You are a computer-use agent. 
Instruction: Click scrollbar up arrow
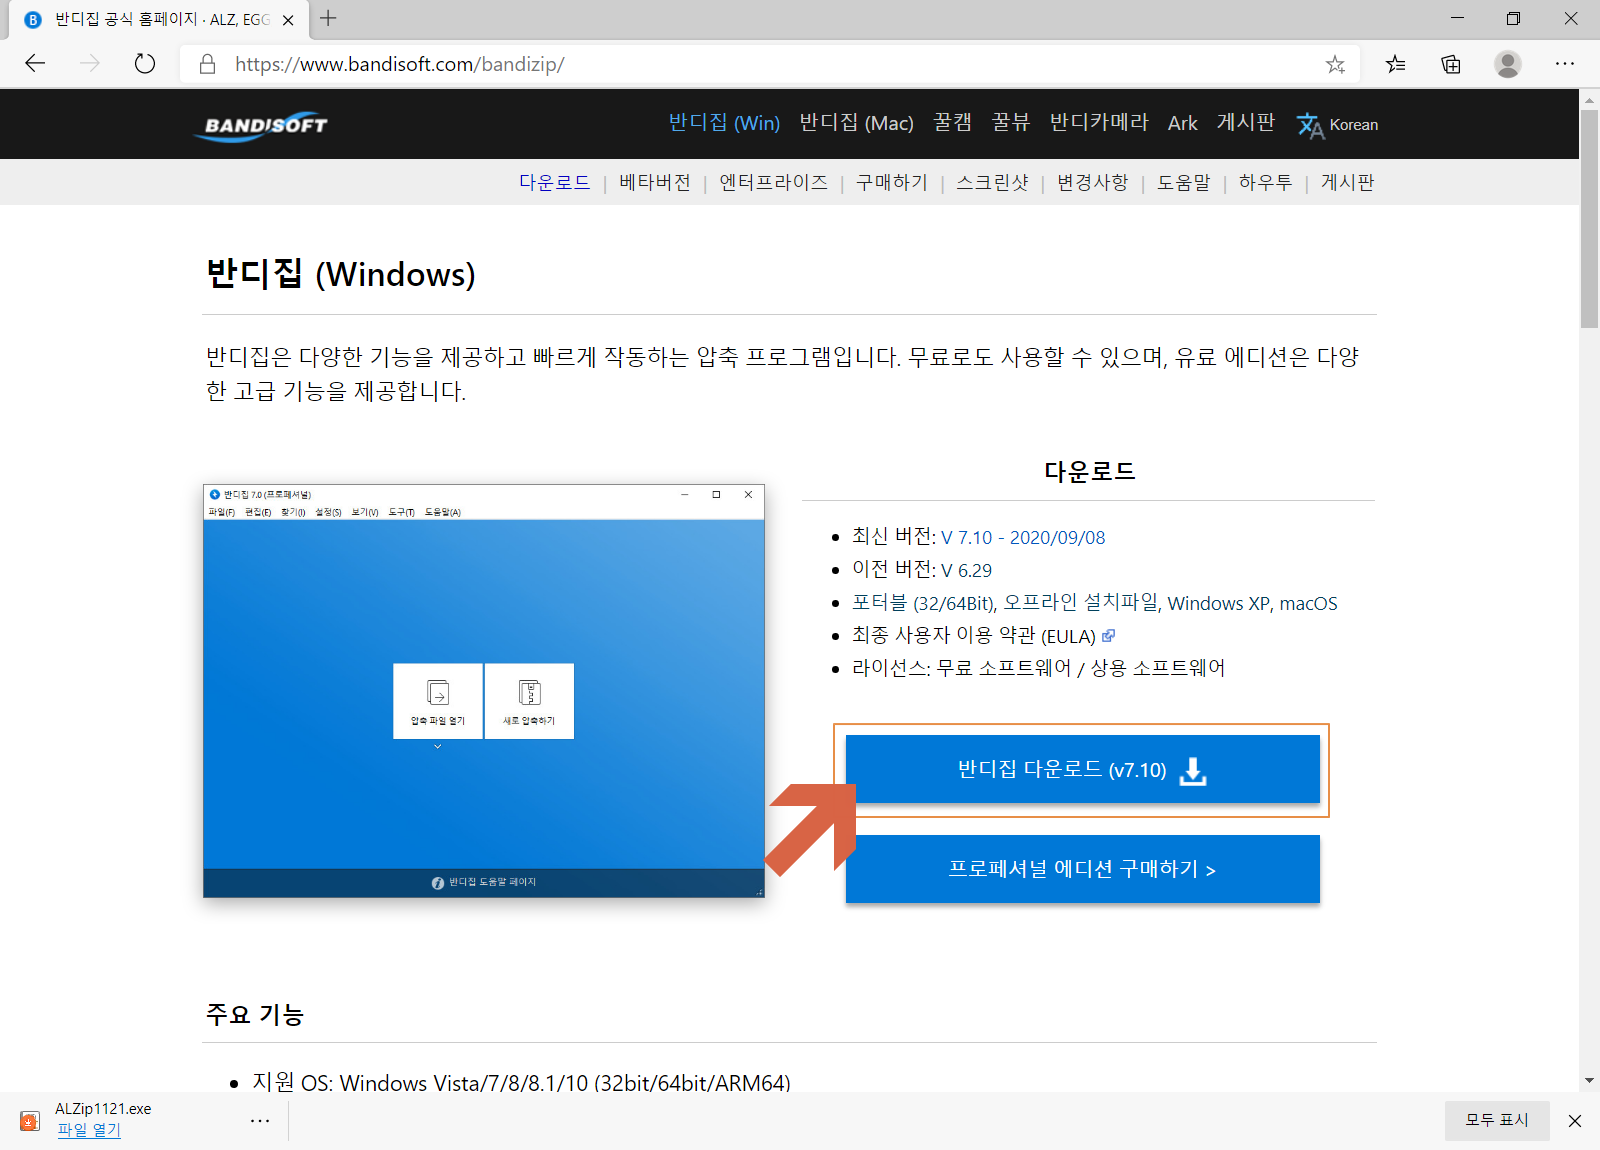[1589, 99]
